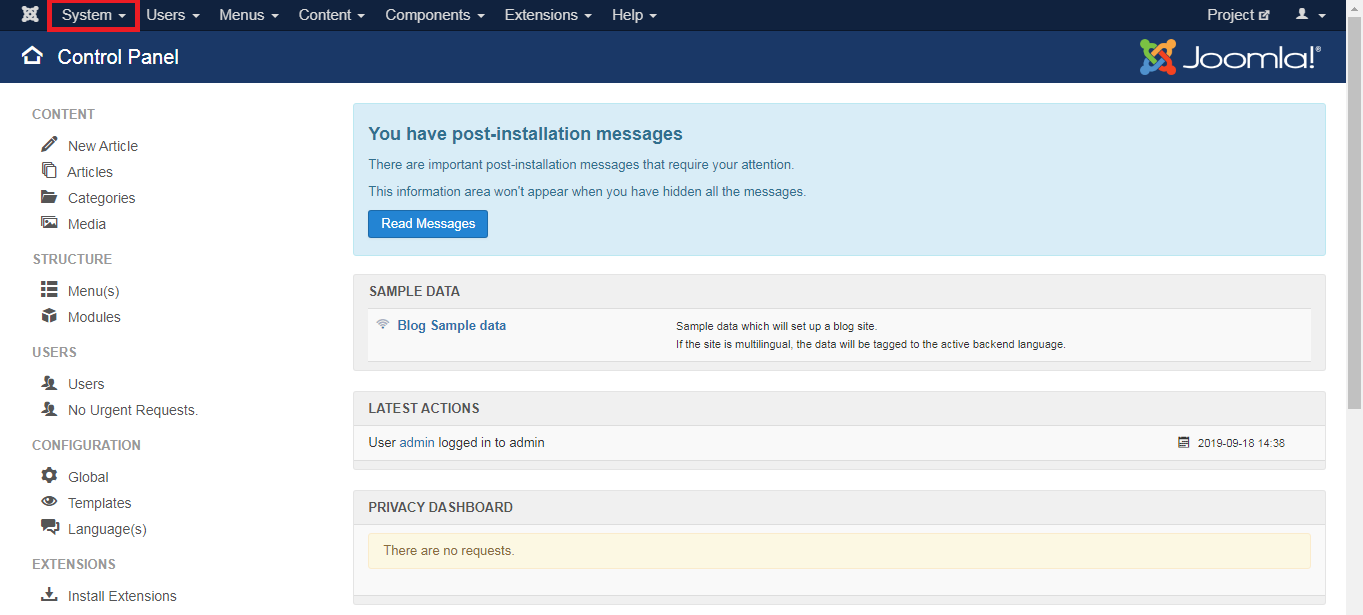Go to Menu(s) link
The height and width of the screenshot is (615, 1363).
94,291
